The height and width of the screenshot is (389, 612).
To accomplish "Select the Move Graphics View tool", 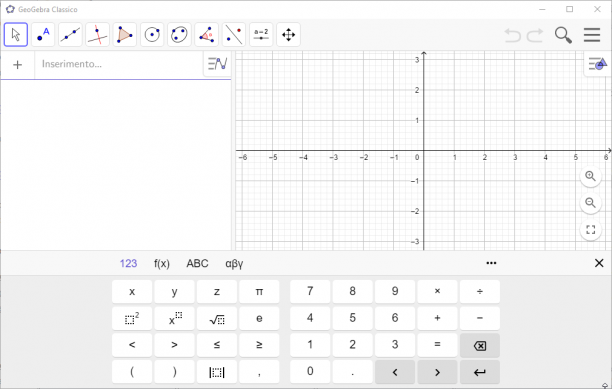I will pyautogui.click(x=288, y=35).
